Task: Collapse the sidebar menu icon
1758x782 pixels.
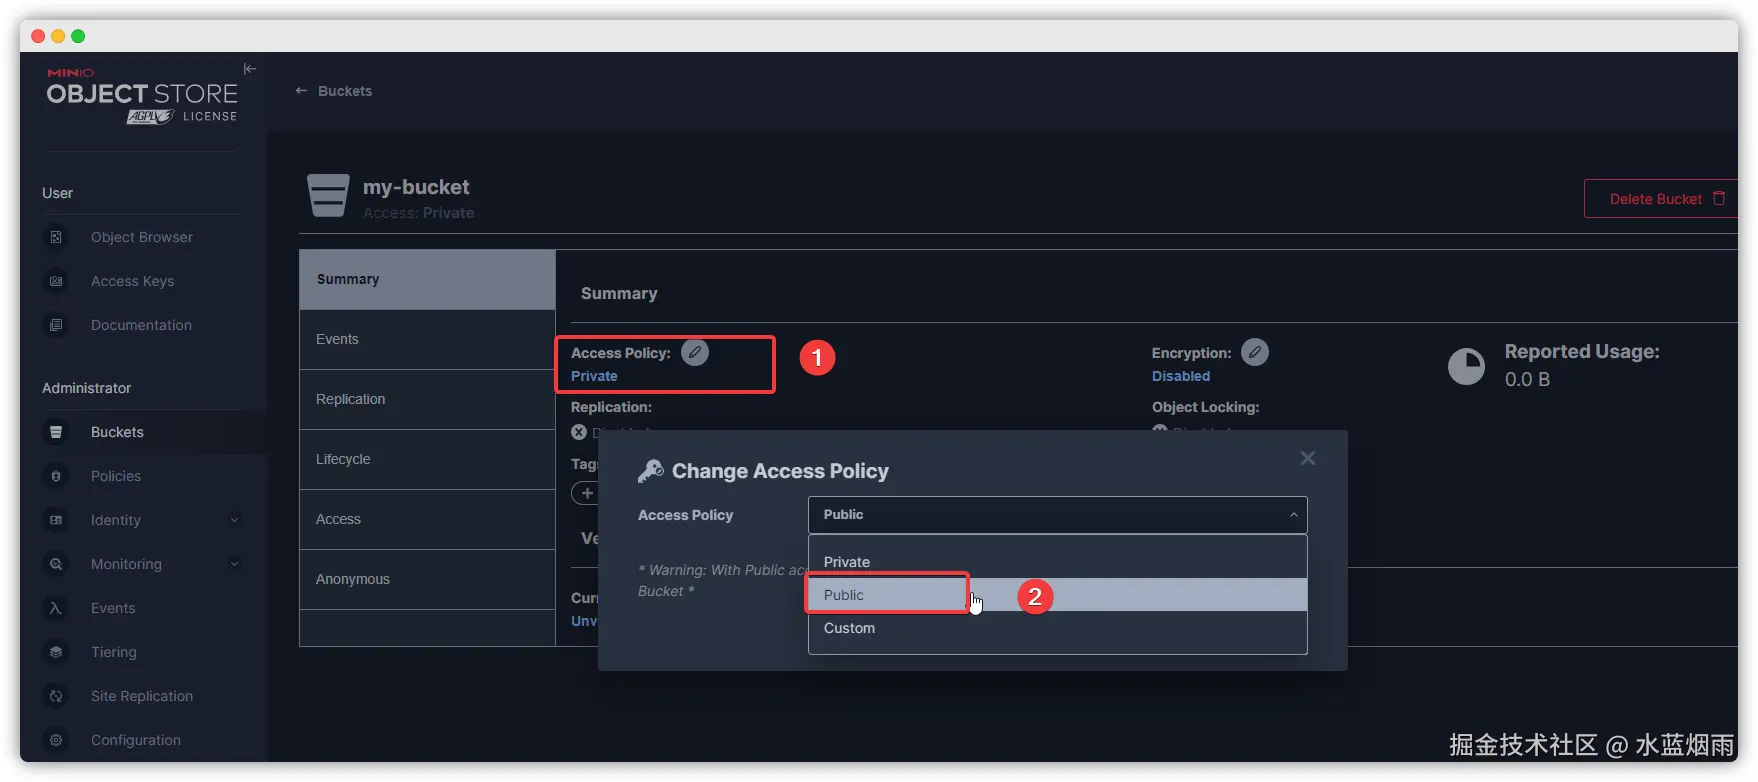Action: click(x=250, y=69)
